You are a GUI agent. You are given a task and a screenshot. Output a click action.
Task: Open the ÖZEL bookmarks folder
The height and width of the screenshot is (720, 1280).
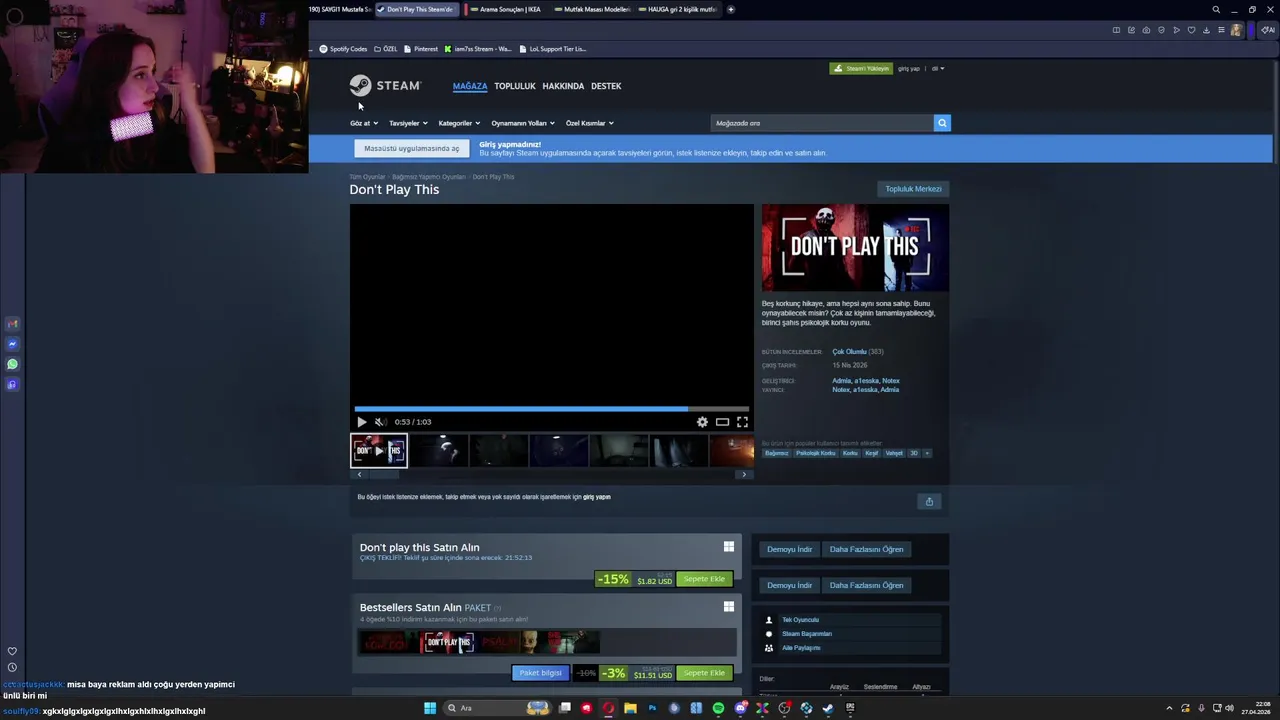[x=385, y=49]
